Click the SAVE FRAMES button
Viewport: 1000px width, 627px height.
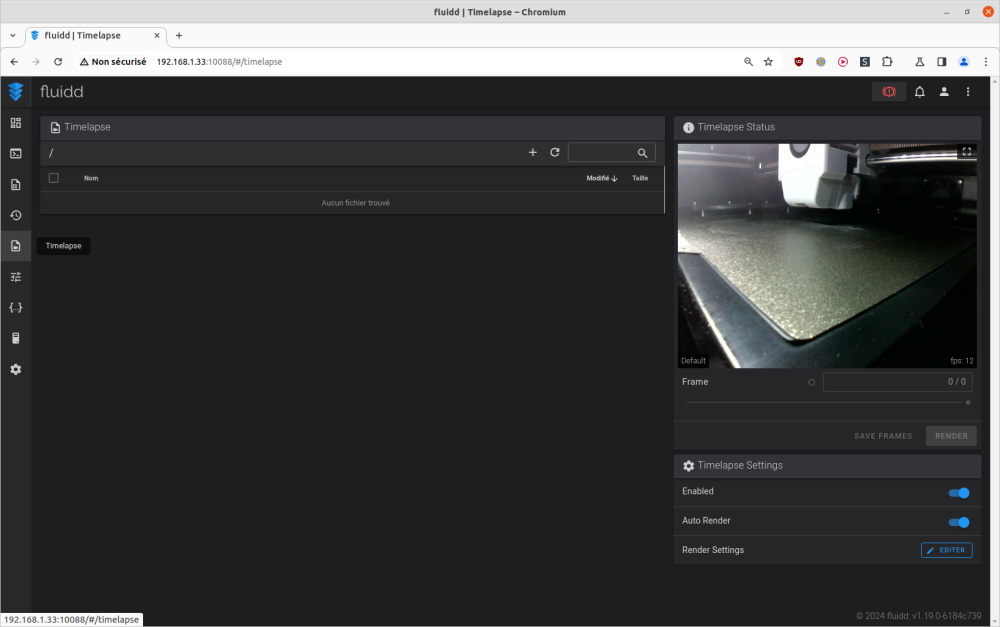[x=883, y=436]
